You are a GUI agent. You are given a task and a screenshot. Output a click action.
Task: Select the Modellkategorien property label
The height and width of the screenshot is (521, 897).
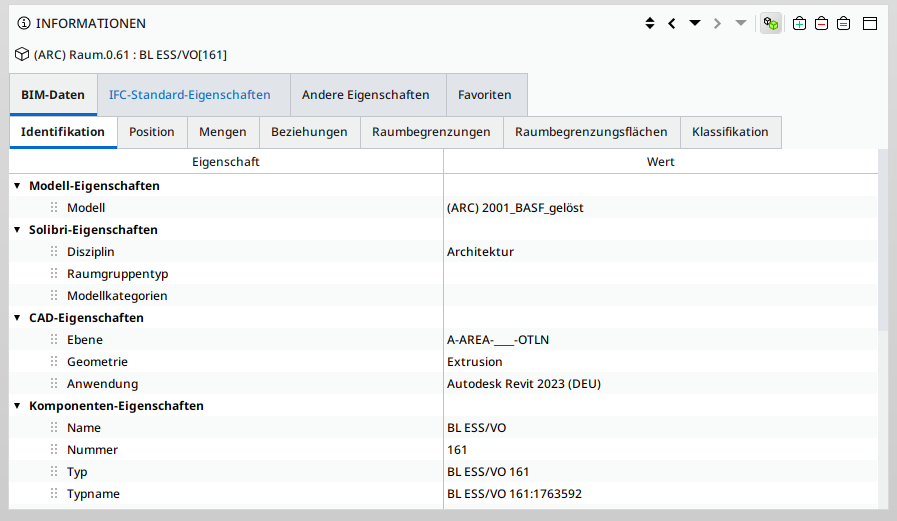tap(117, 296)
